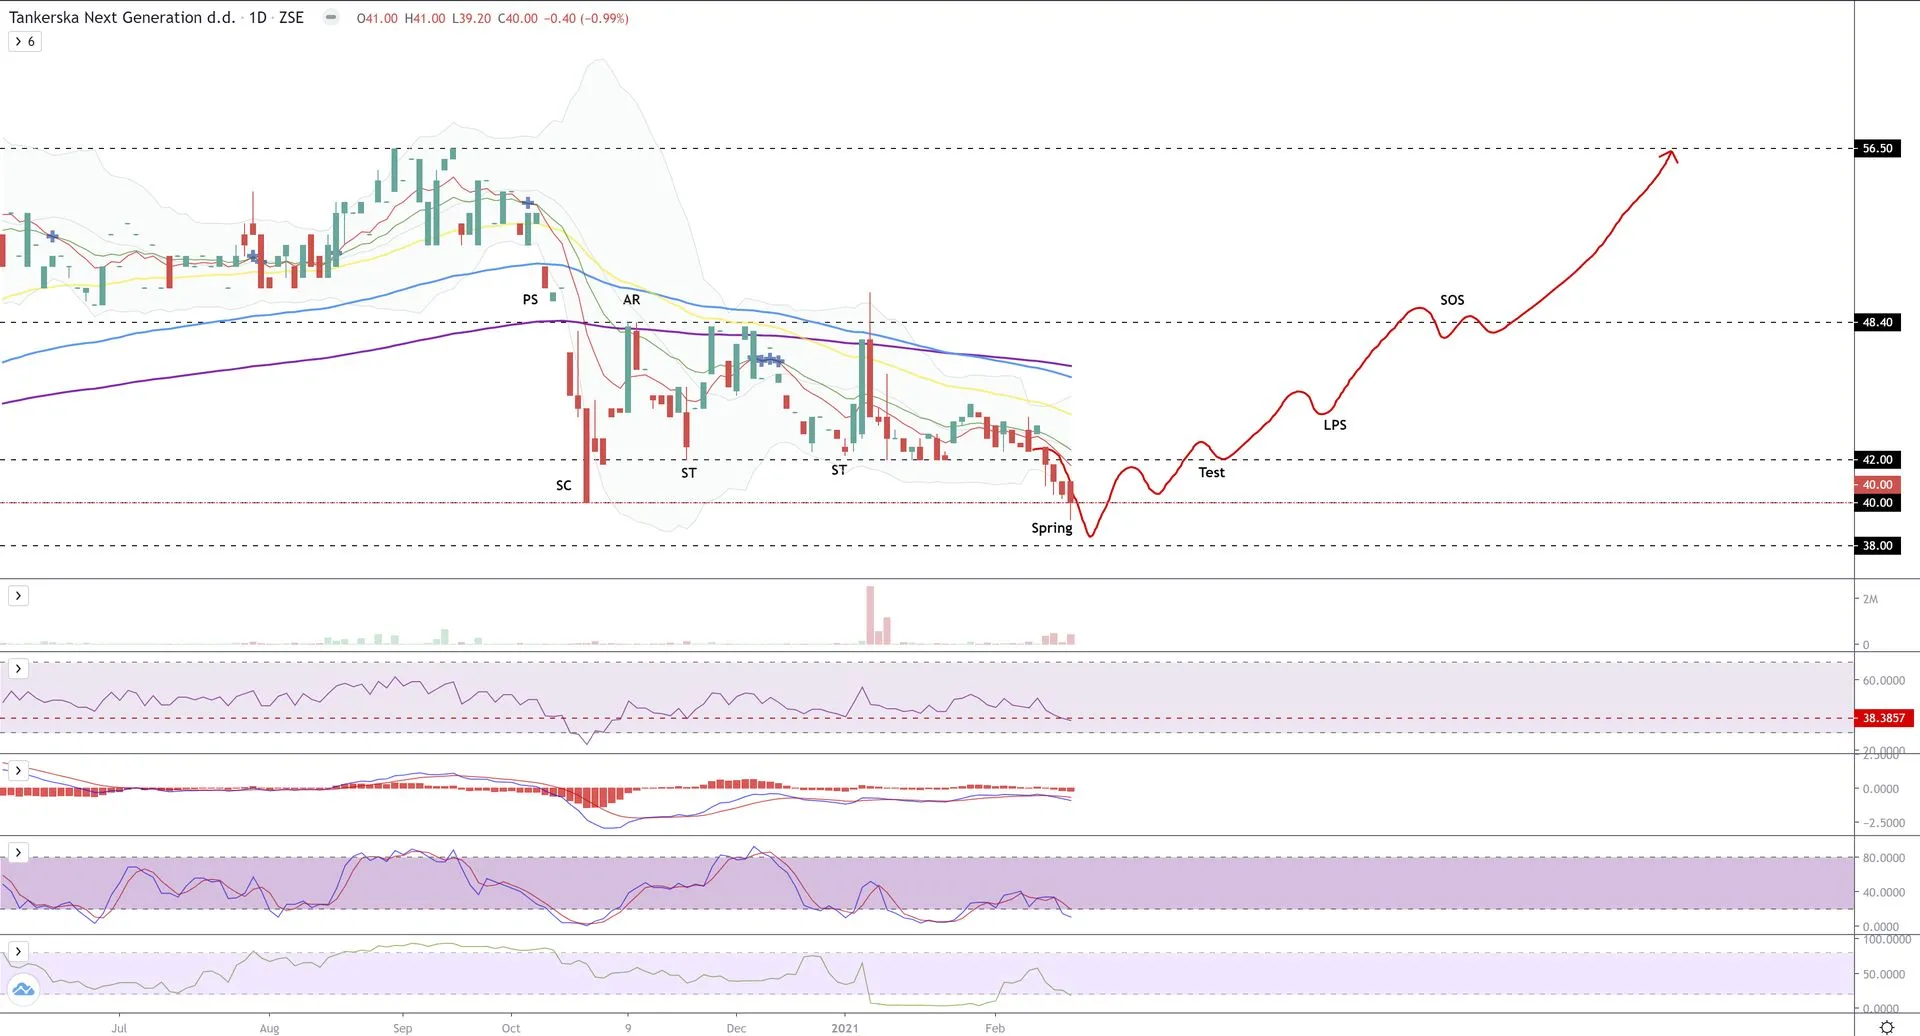Select the SC selling climax label
This screenshot has height=1036, width=1920.
tap(563, 485)
